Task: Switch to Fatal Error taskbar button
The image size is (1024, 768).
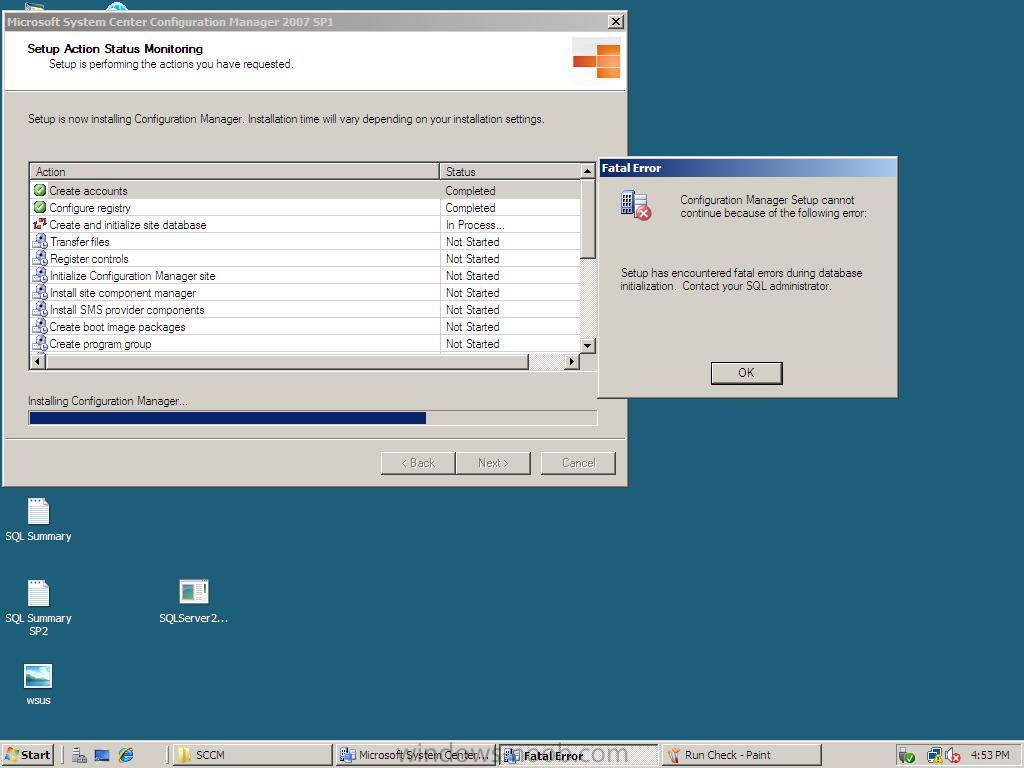Action: pos(579,755)
